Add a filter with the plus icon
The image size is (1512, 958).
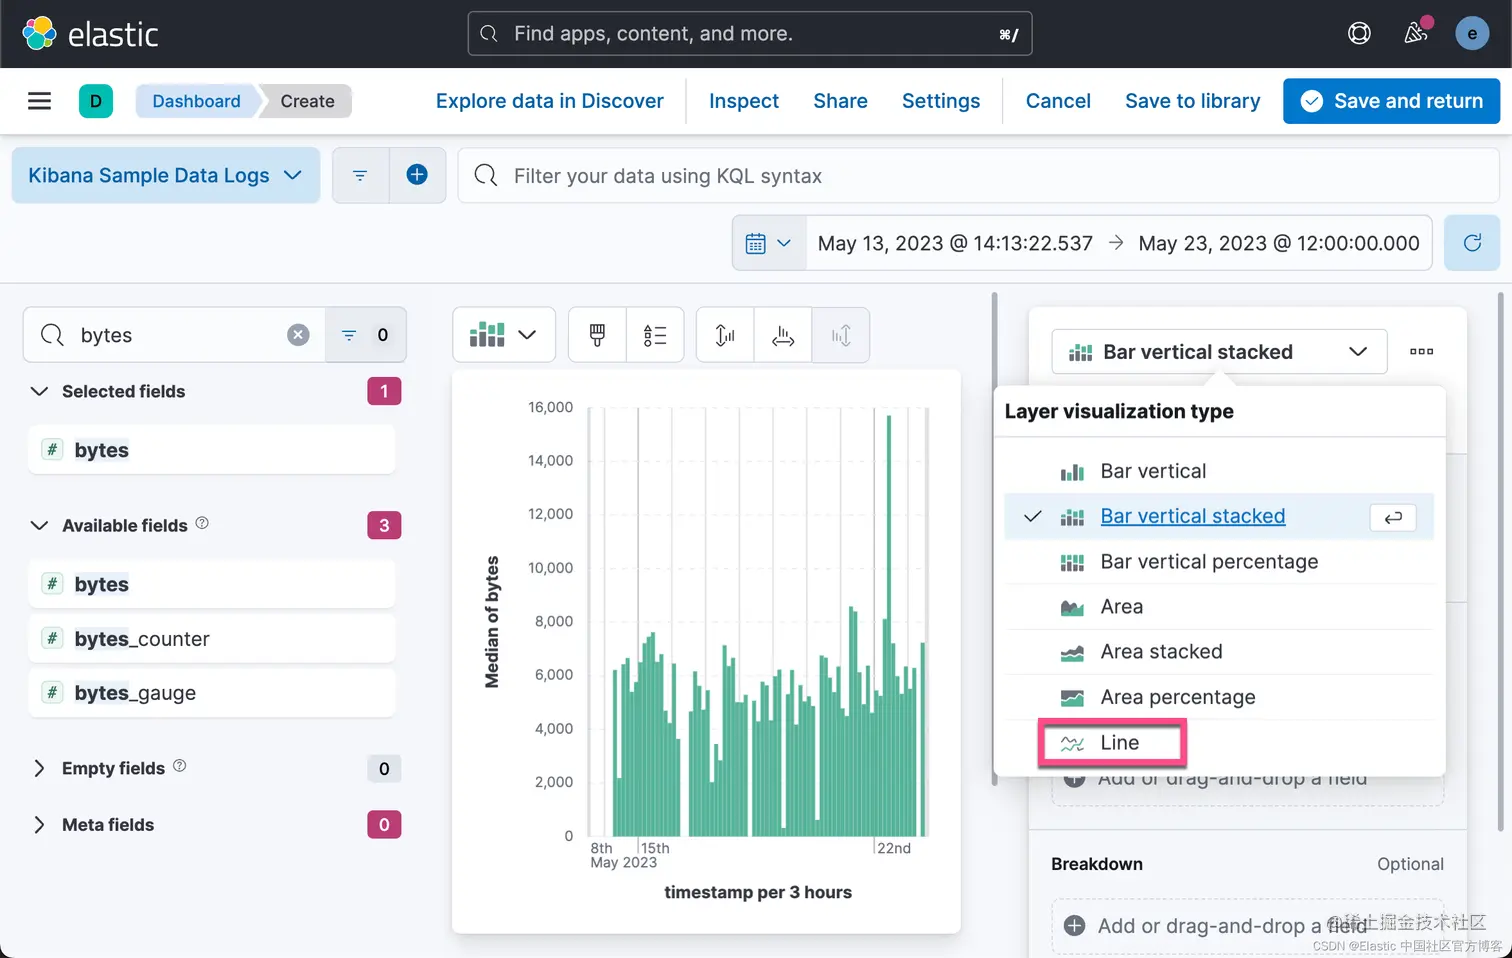coord(417,175)
